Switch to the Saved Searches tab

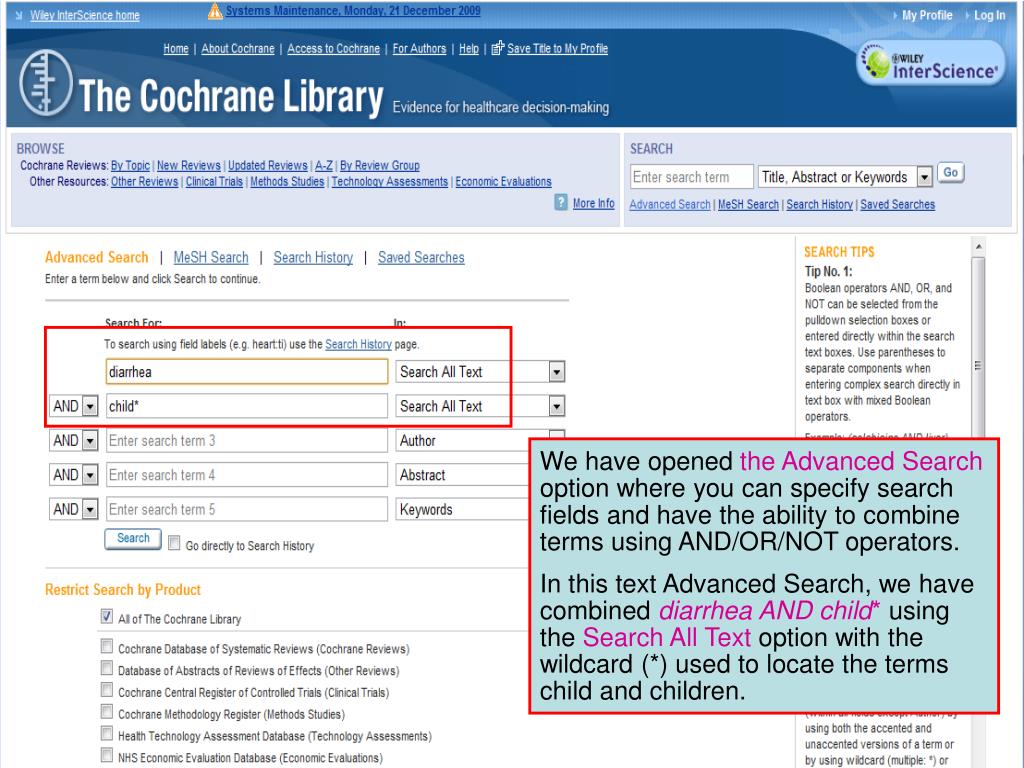tap(421, 257)
